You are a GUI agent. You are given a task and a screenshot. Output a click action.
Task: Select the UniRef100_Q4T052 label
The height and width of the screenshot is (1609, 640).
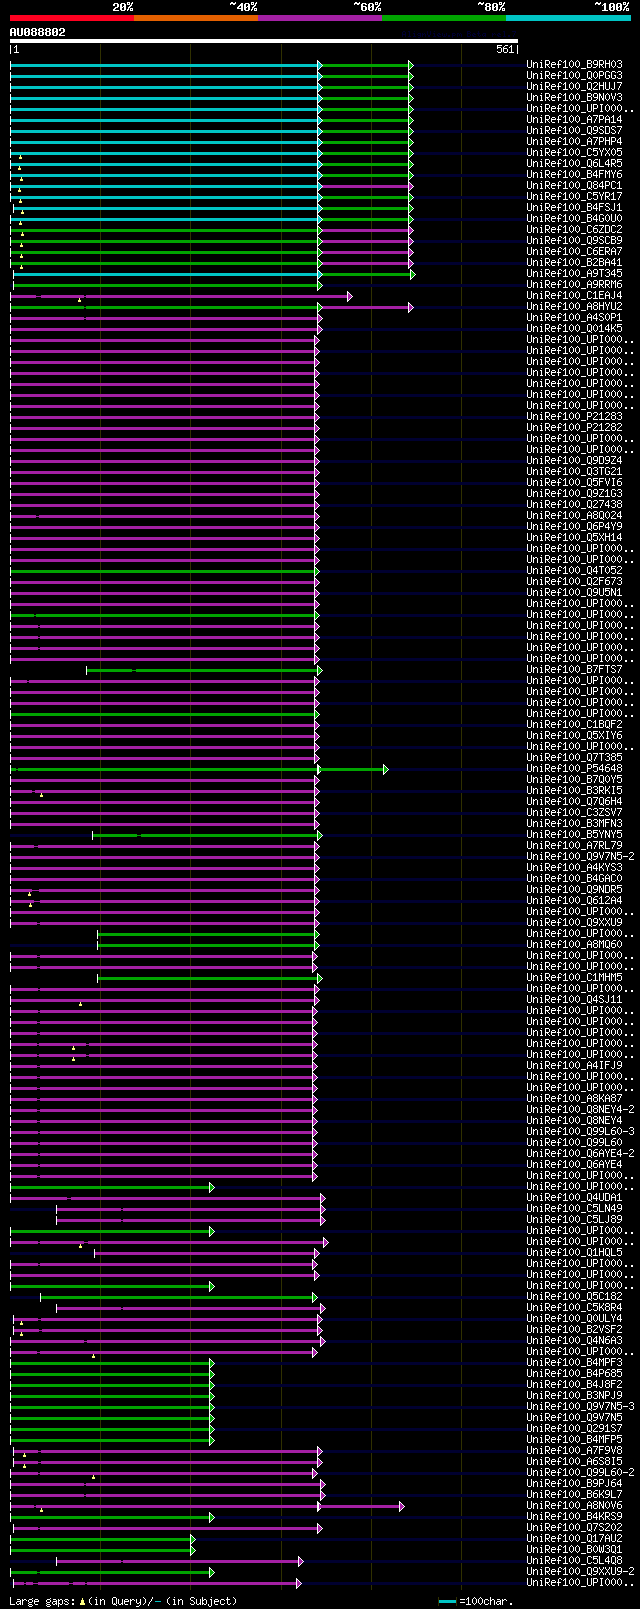click(575, 570)
